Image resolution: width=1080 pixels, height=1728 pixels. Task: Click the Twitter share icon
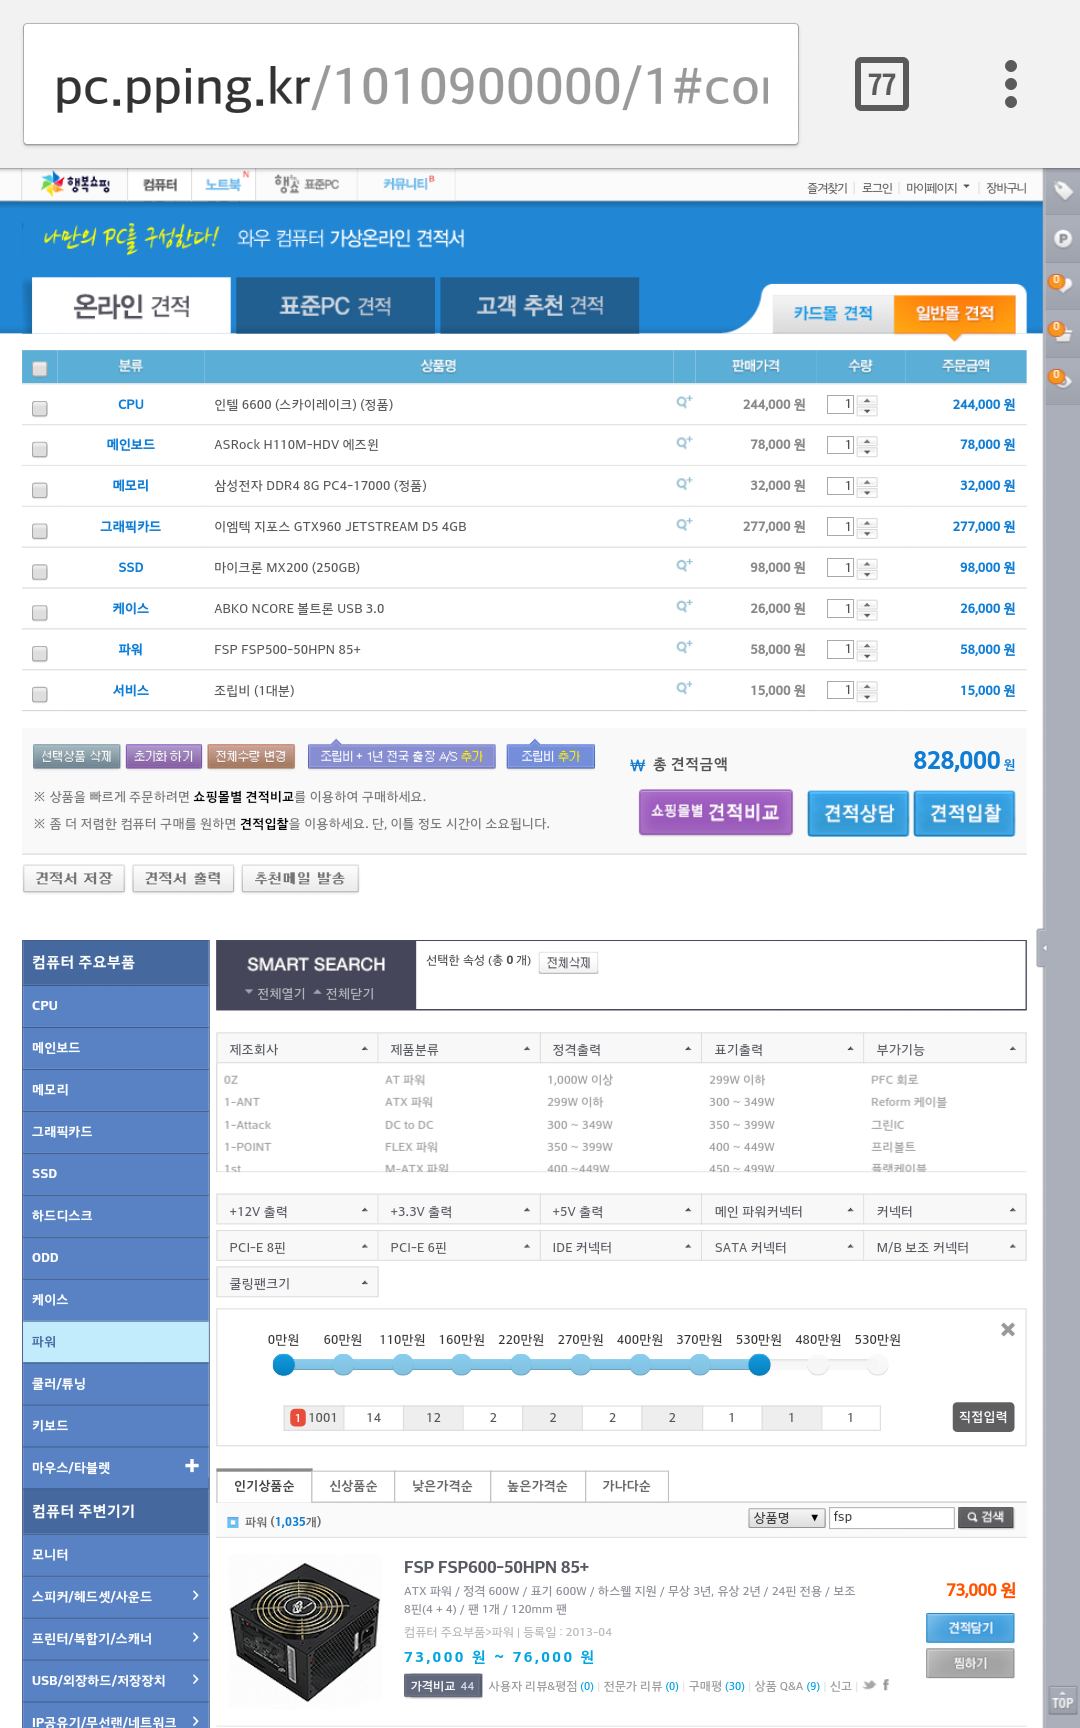(x=869, y=1685)
